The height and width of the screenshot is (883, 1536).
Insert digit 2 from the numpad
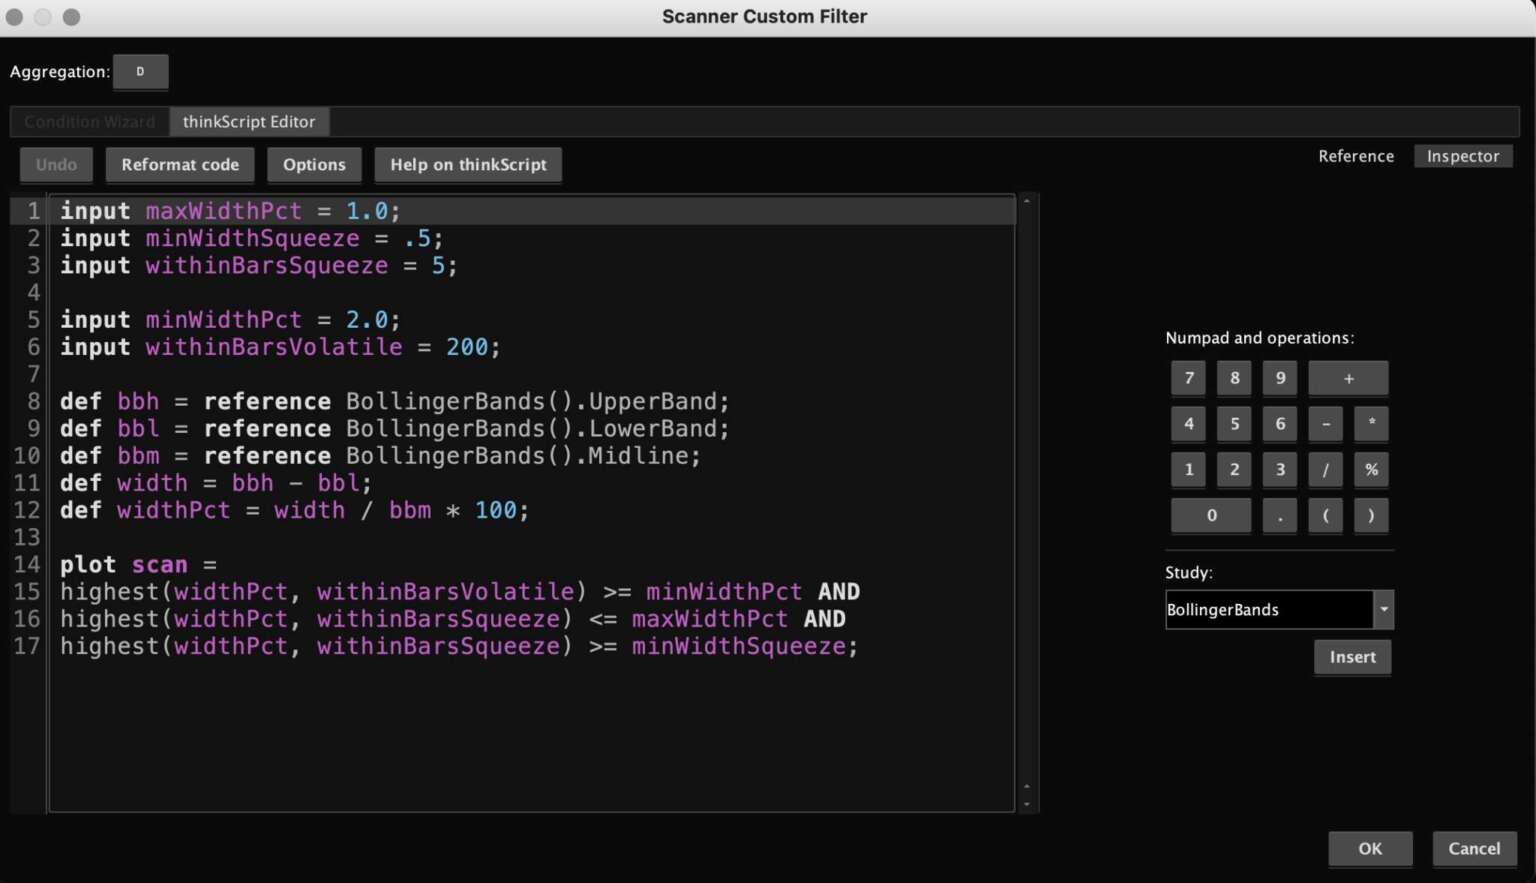(x=1235, y=470)
